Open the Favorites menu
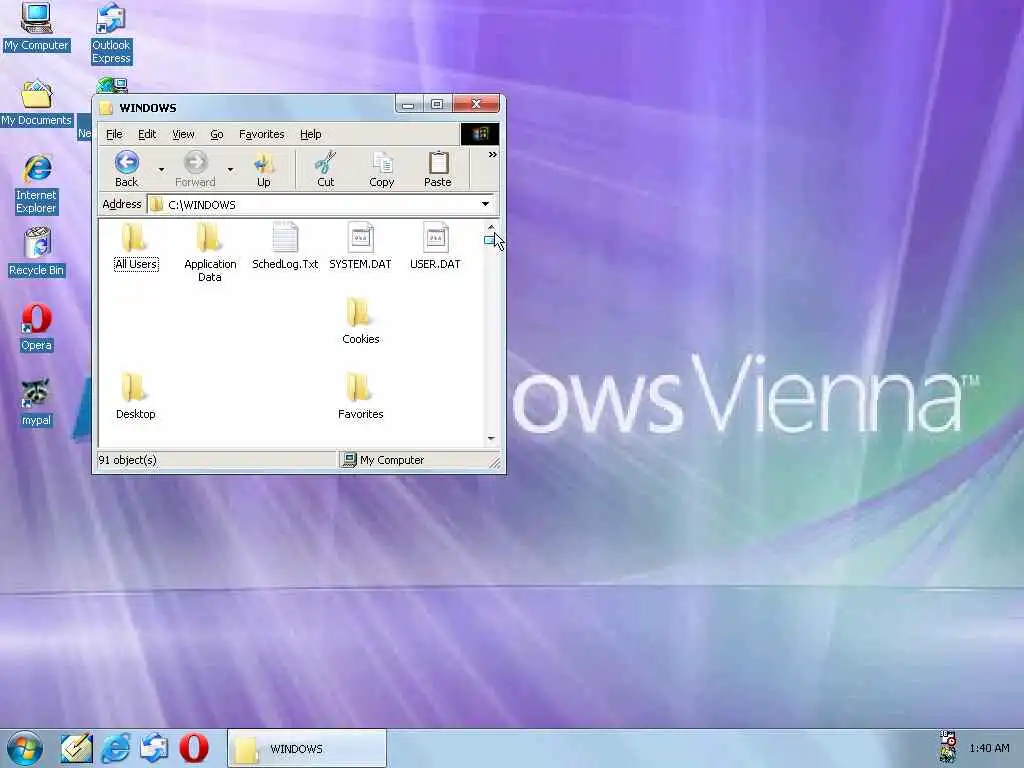This screenshot has width=1024, height=768. click(261, 135)
